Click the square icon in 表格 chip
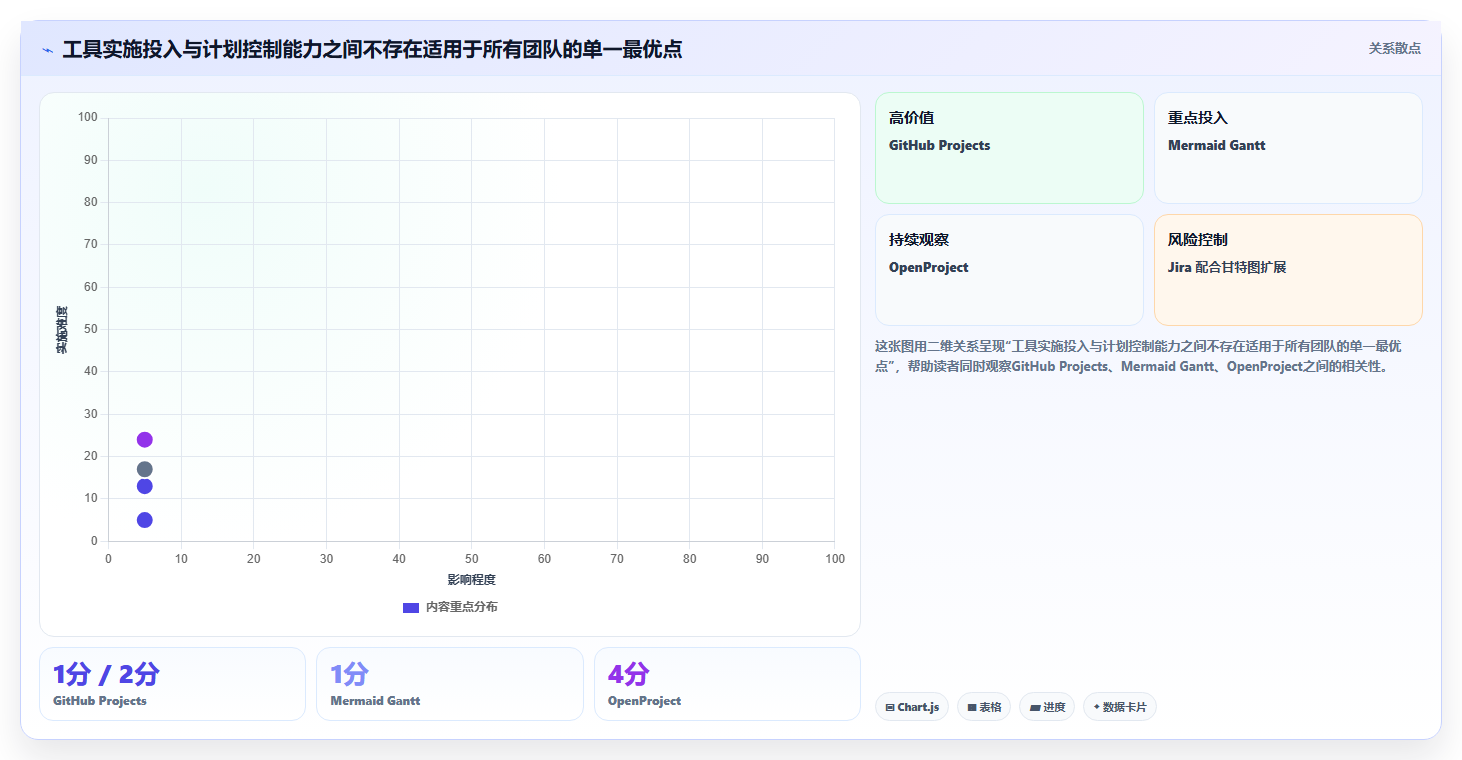The height and width of the screenshot is (760, 1462). [x=972, y=708]
